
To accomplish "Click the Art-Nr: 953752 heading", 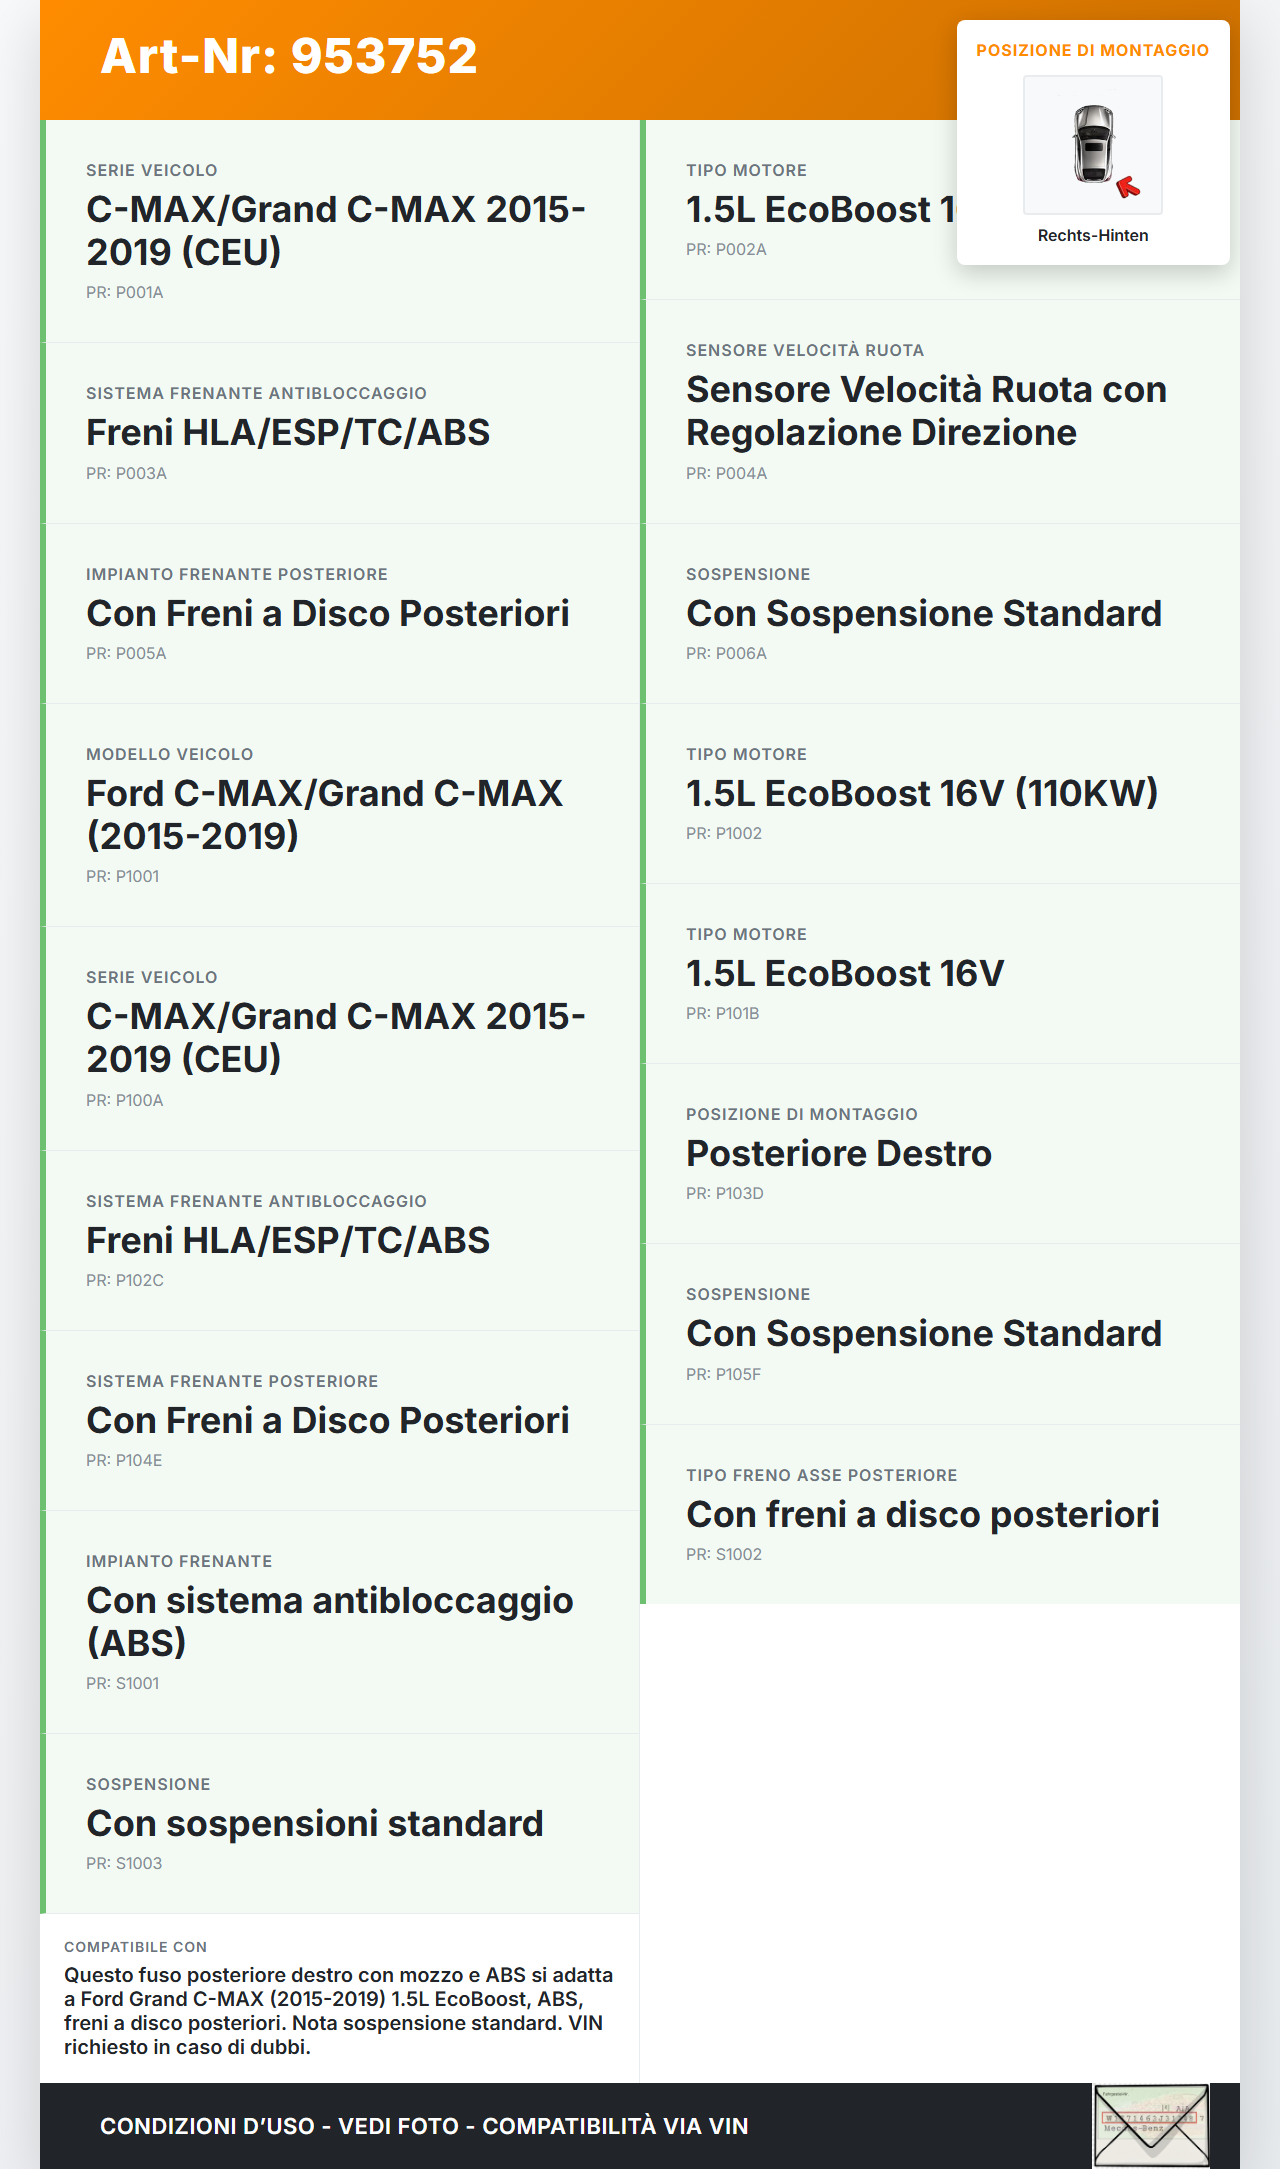I will pyautogui.click(x=289, y=56).
